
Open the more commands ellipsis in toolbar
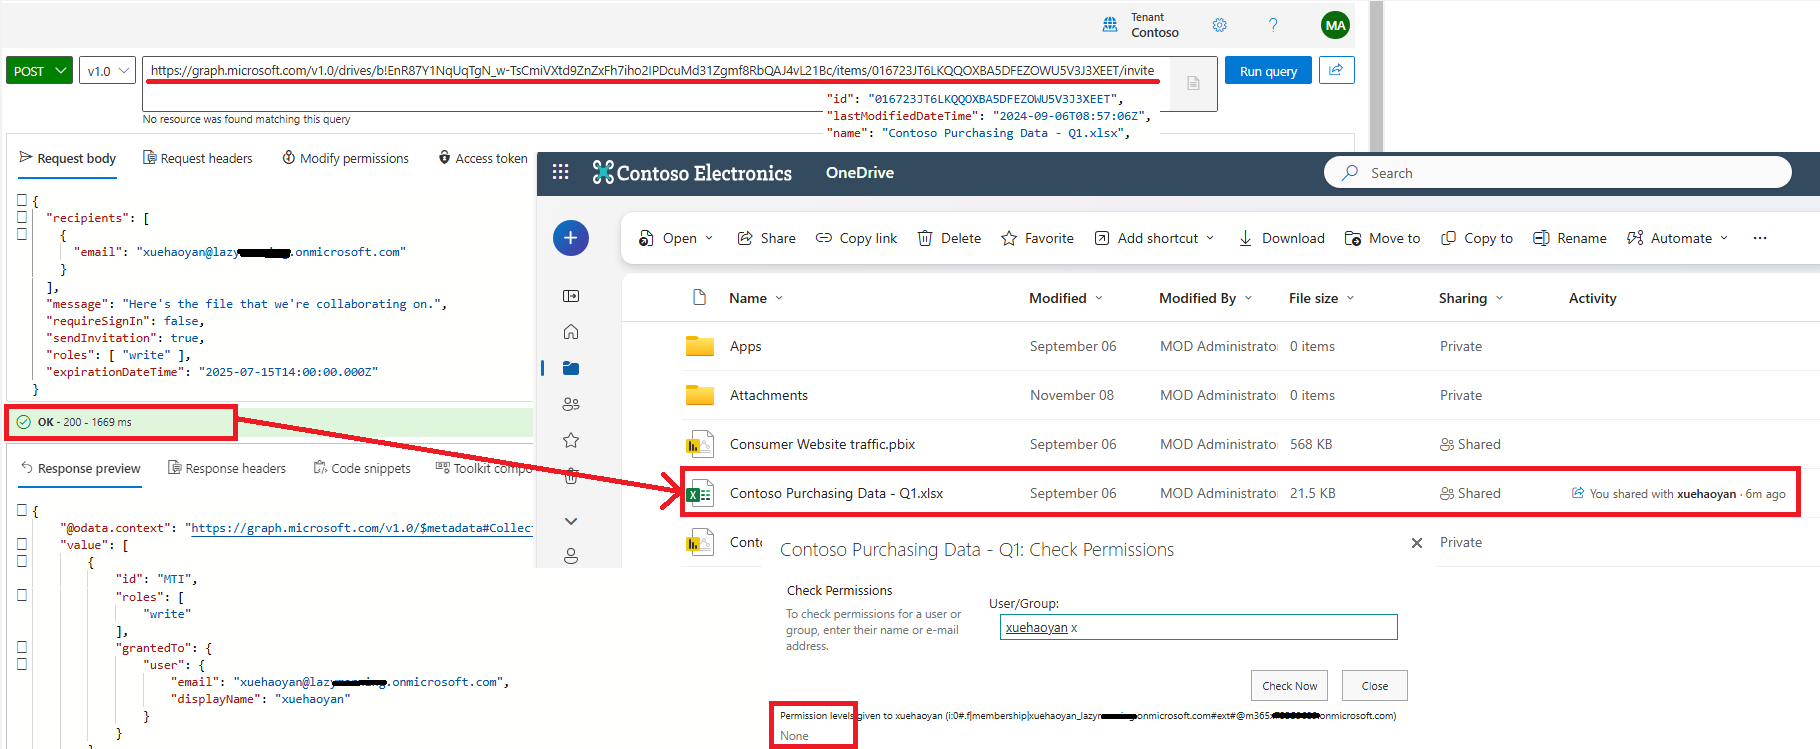point(1760,238)
